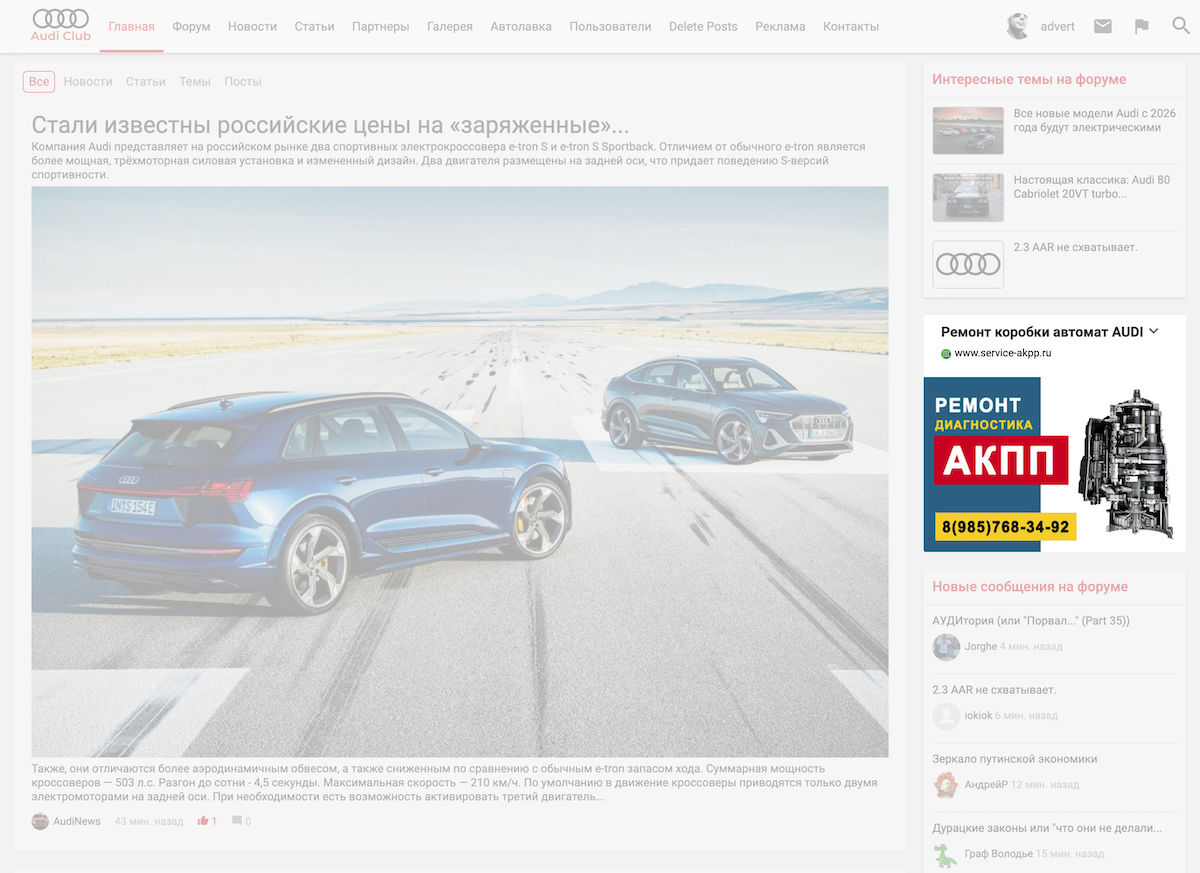The width and height of the screenshot is (1200, 873).
Task: Click Граф Володье's avatar
Action: (x=946, y=854)
